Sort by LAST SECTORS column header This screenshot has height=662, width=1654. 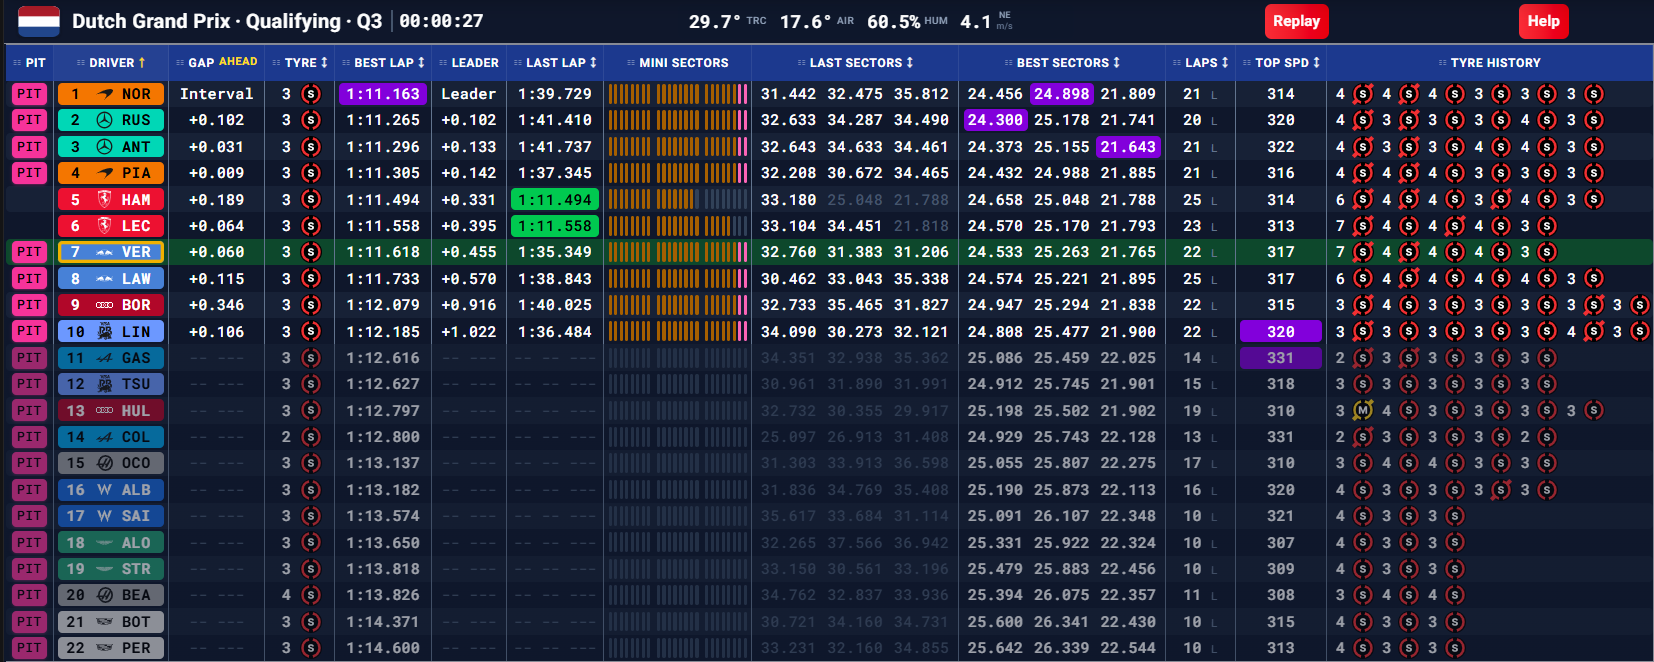tap(855, 62)
